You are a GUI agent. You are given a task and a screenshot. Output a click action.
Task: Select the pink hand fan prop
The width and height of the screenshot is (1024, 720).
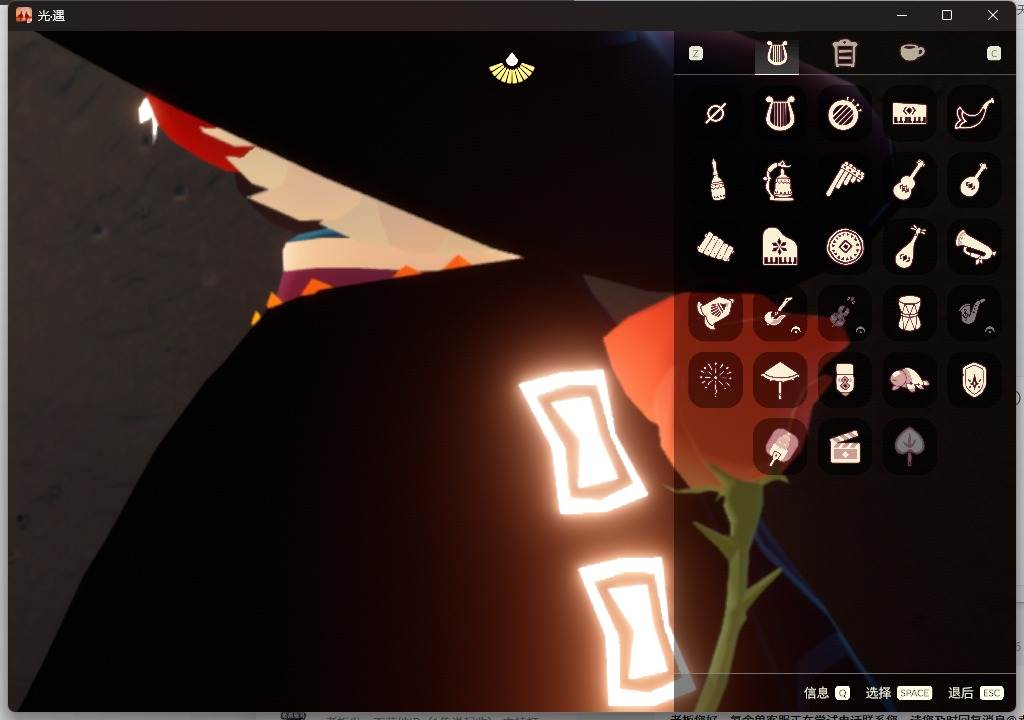(780, 447)
